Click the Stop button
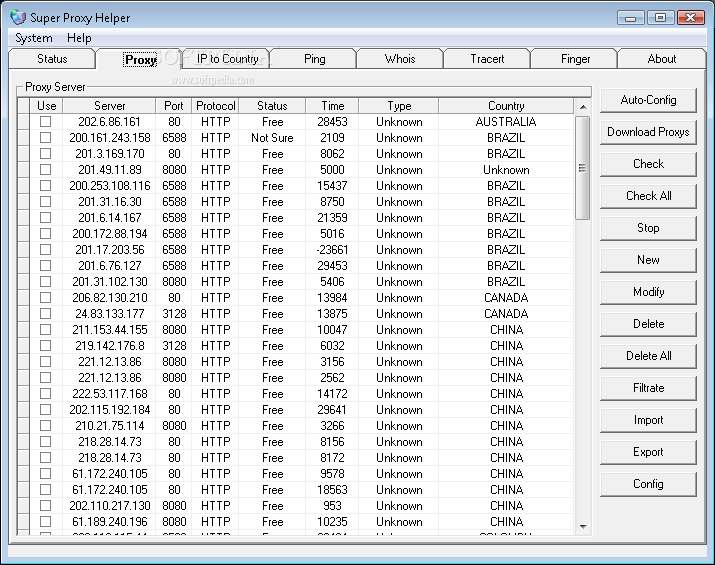This screenshot has height=565, width=715. coord(648,228)
